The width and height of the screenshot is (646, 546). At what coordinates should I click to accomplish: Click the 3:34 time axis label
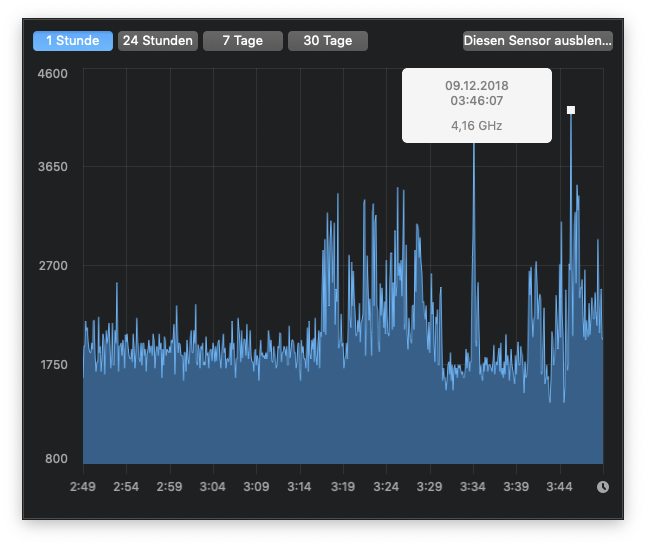pyautogui.click(x=473, y=487)
